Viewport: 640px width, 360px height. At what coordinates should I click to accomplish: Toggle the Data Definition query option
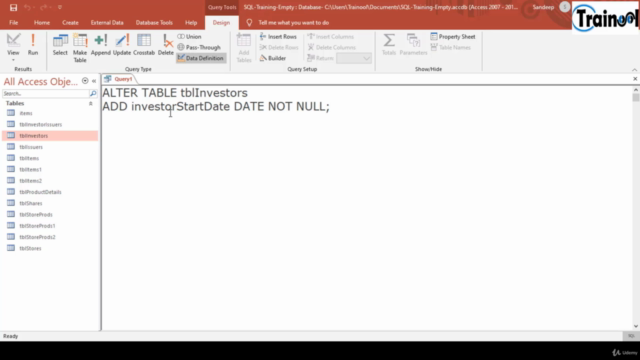click(201, 58)
